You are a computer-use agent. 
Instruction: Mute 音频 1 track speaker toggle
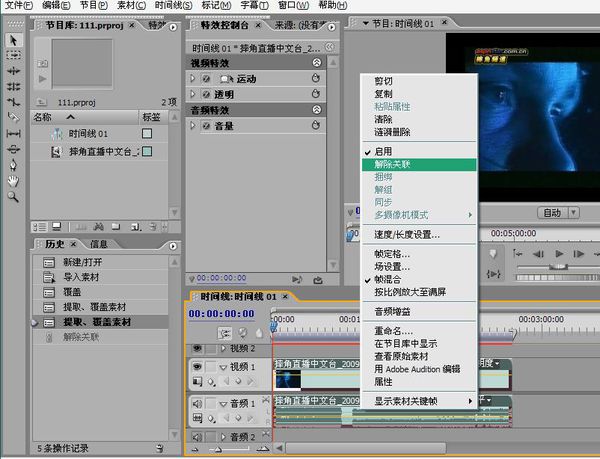pyautogui.click(x=197, y=404)
